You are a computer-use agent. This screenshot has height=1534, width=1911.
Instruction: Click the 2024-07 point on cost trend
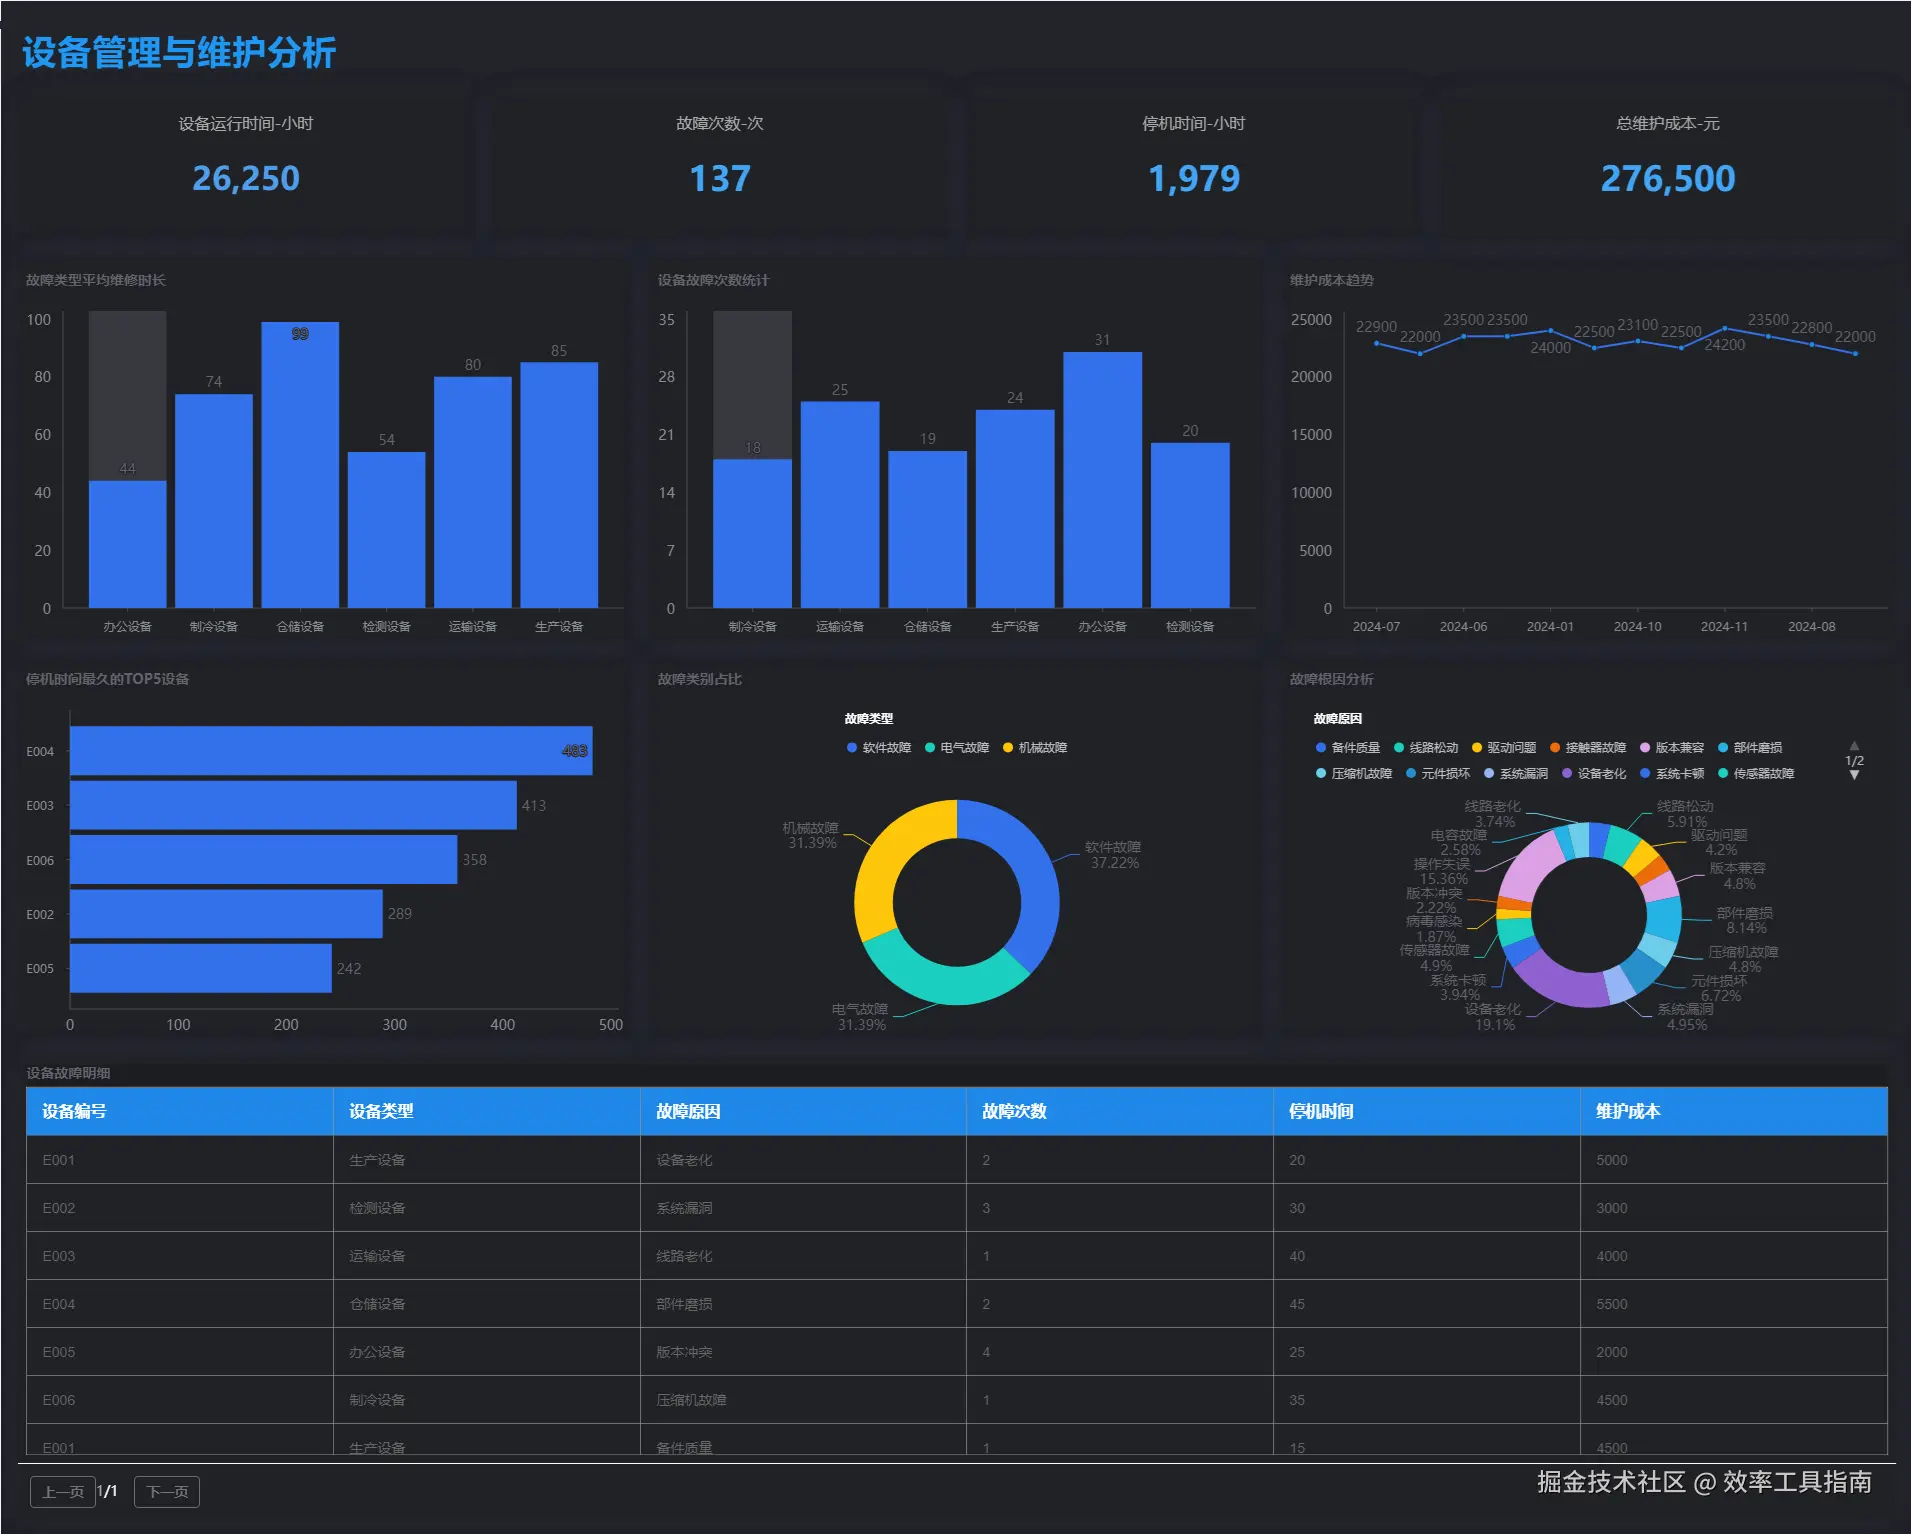click(x=1377, y=343)
